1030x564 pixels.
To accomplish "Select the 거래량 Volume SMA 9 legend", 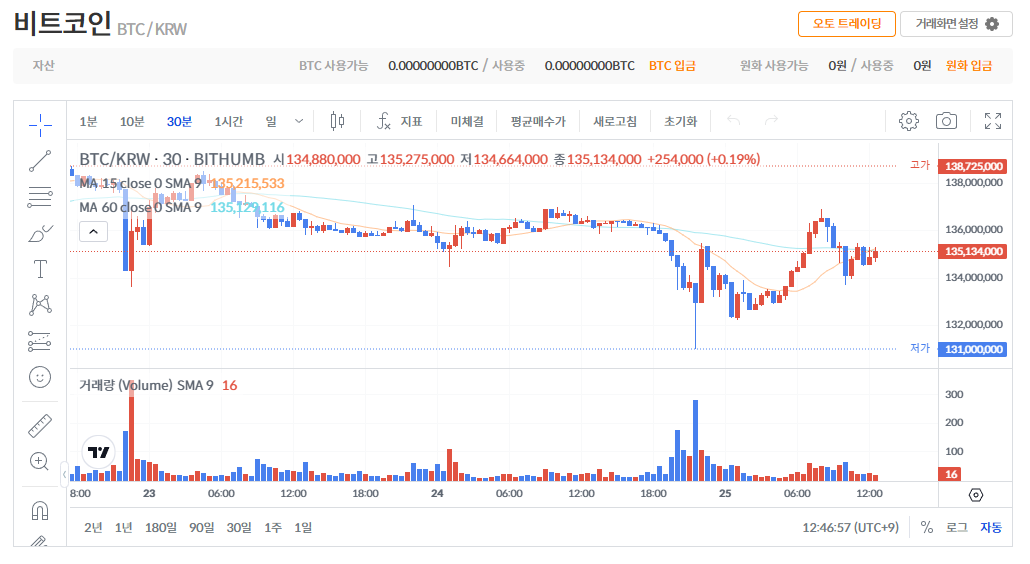I will [146, 385].
